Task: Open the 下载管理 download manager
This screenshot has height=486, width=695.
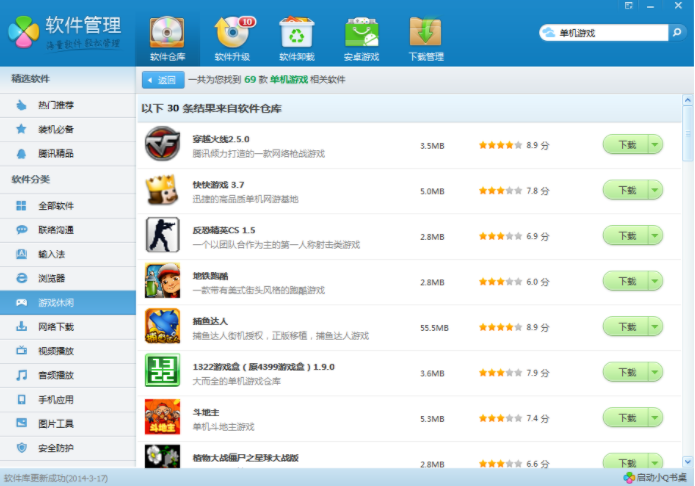Action: 426,38
